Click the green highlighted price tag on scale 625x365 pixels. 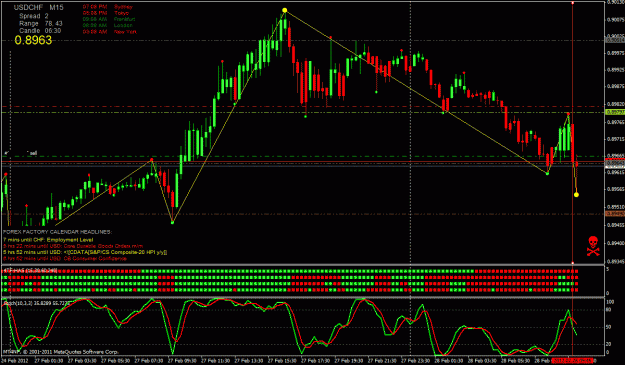[x=615, y=112]
